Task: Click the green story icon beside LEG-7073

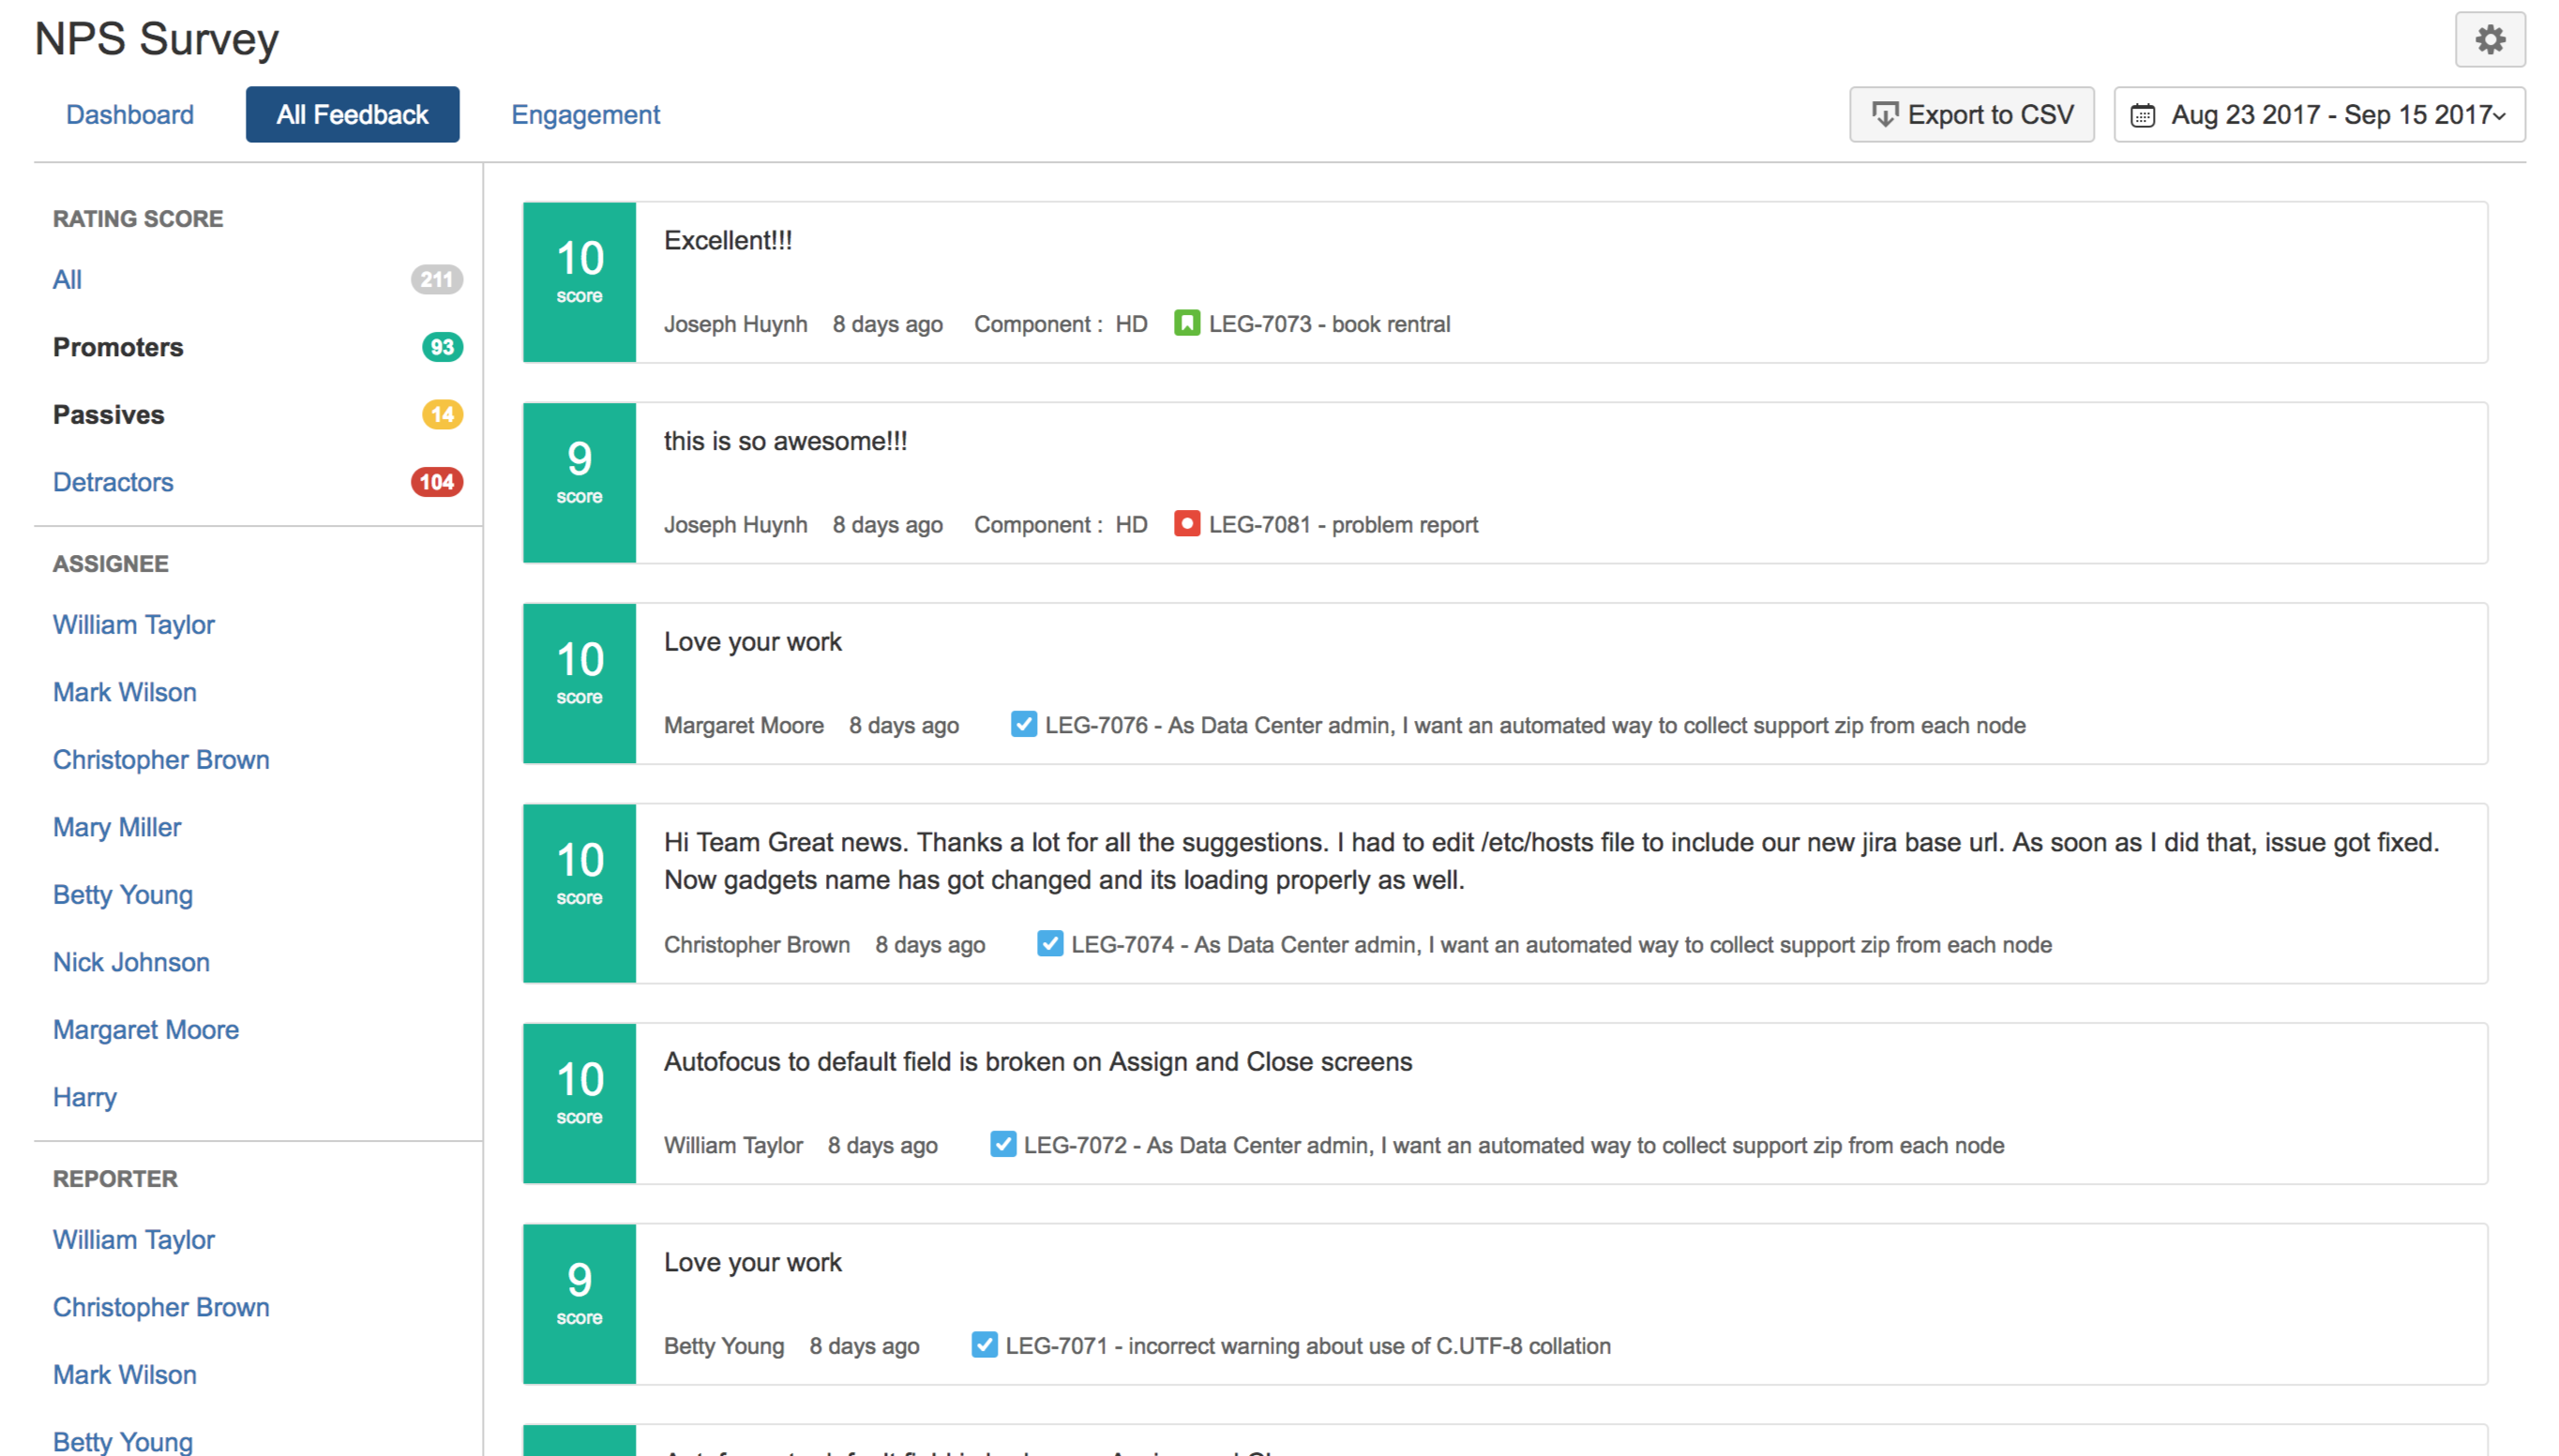Action: click(1186, 323)
